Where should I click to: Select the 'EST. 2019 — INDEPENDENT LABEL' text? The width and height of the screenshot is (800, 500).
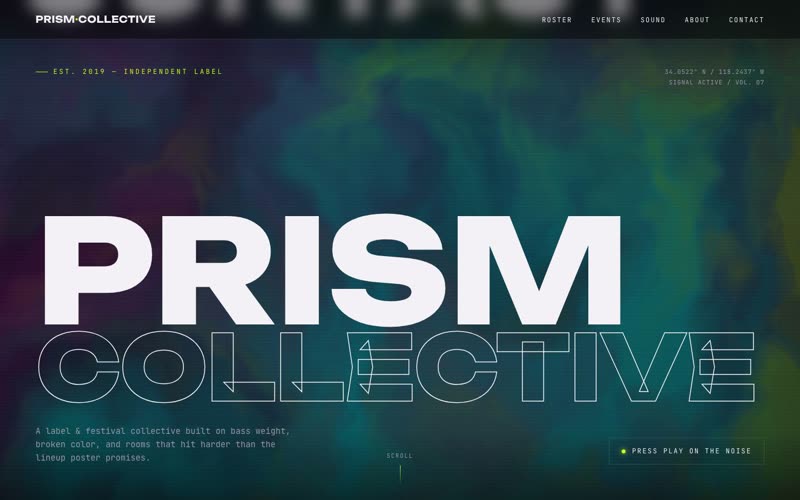point(138,71)
